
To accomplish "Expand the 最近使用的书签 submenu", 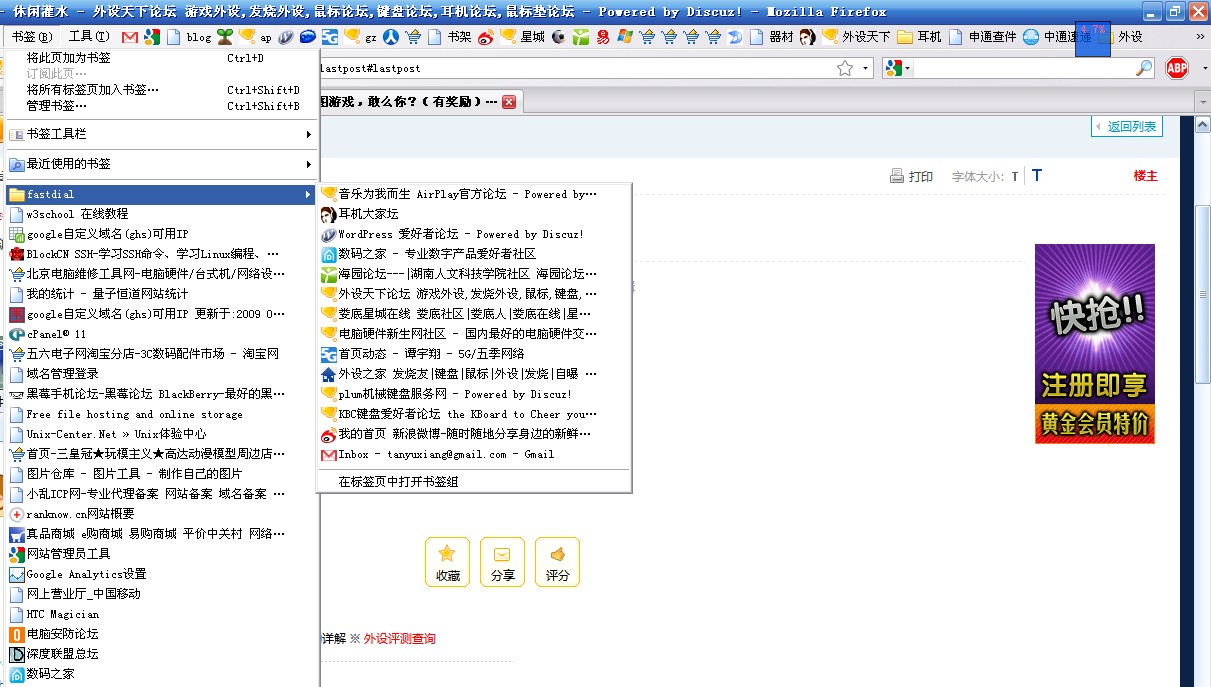I will pos(162,164).
